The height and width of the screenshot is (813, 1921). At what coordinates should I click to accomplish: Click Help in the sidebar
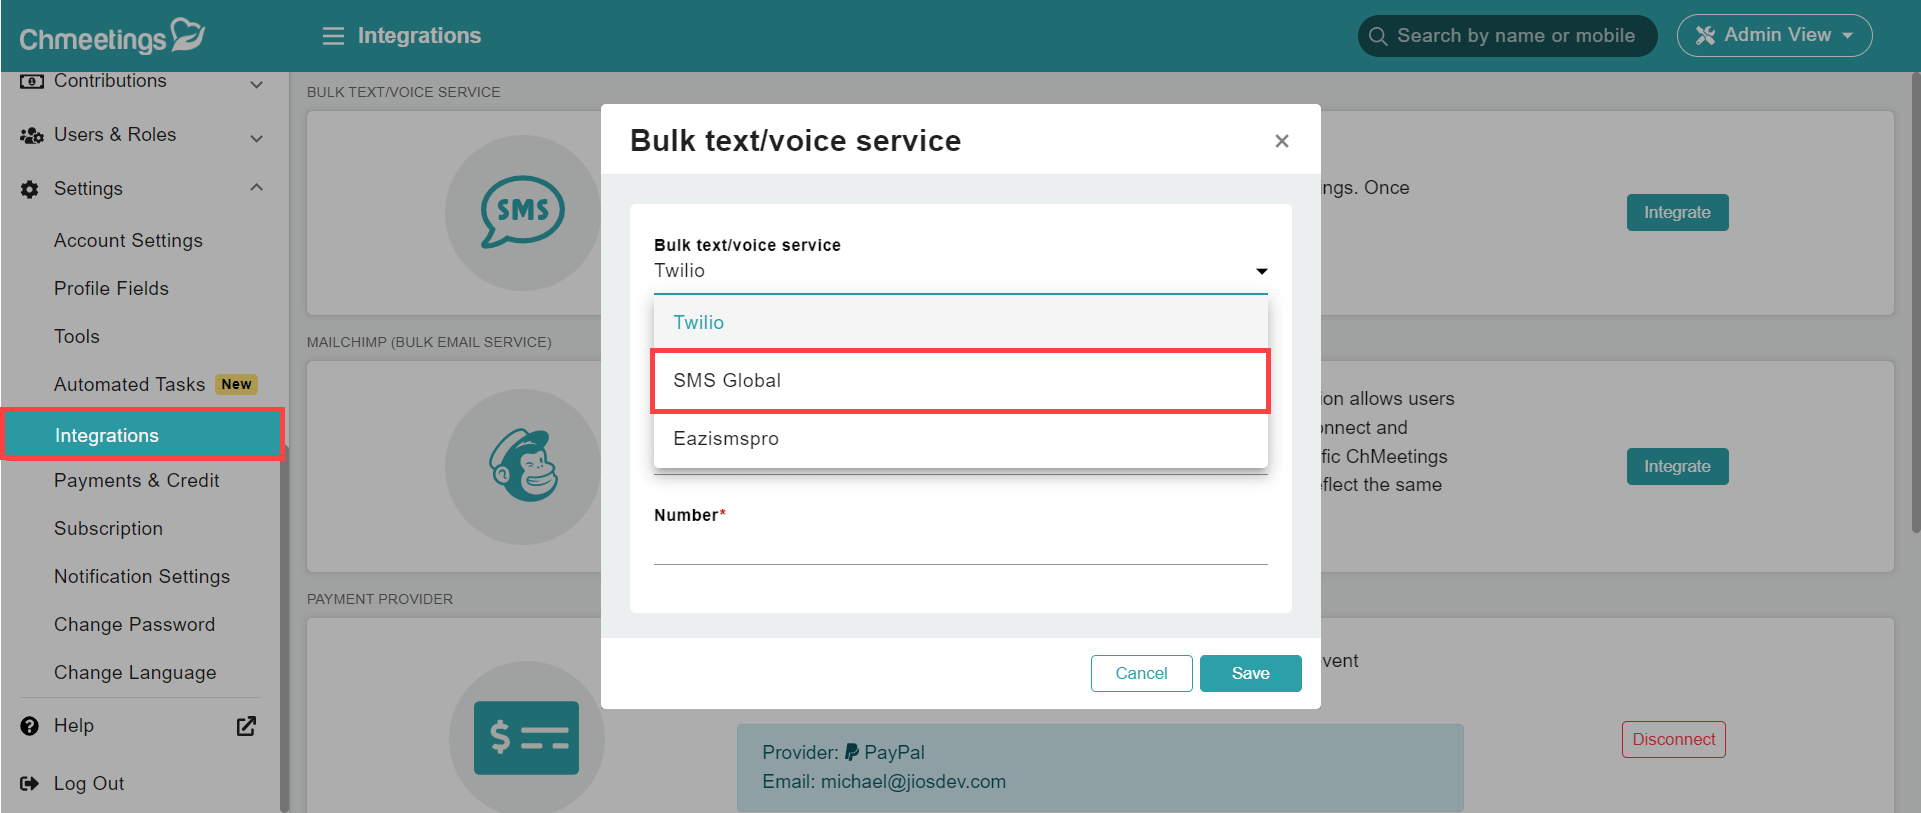pyautogui.click(x=74, y=726)
